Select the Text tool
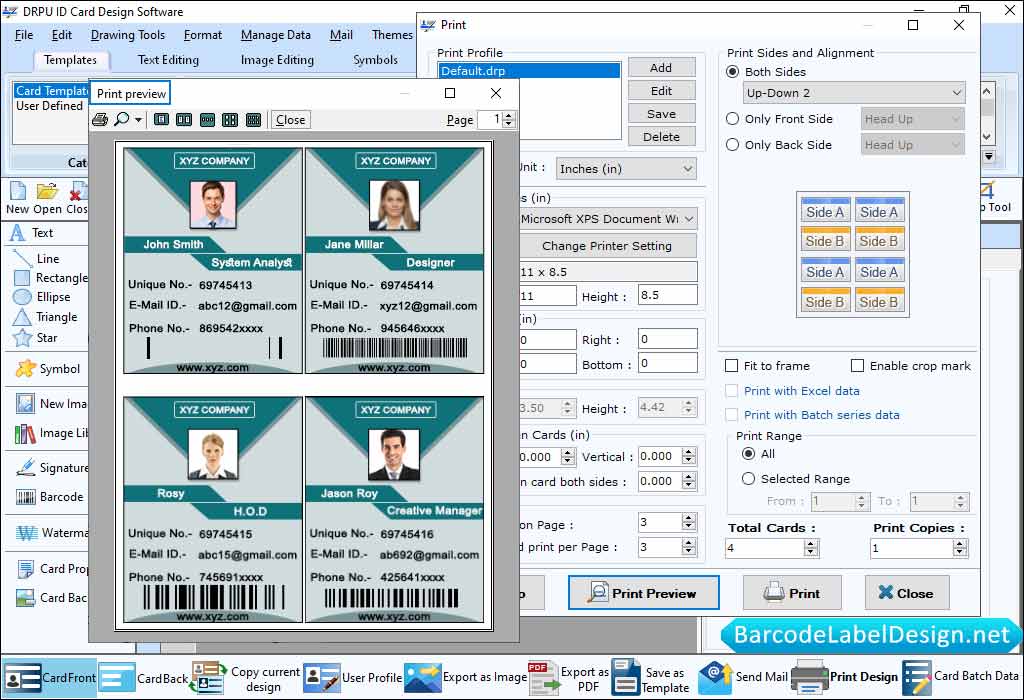This screenshot has height=700, width=1024. [x=32, y=233]
